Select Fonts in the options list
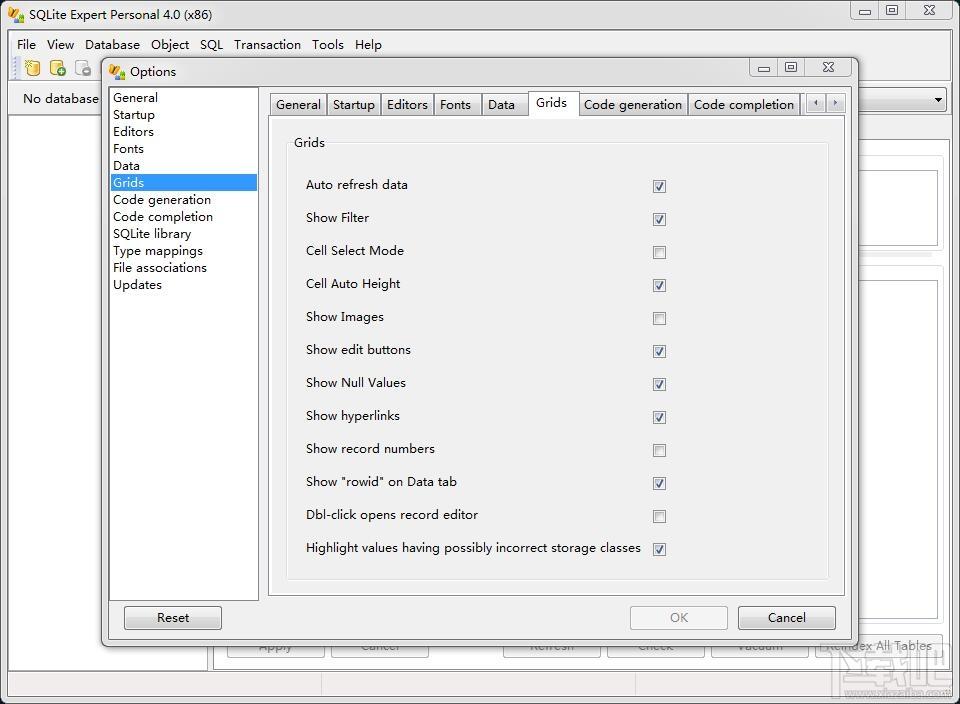 coord(184,149)
